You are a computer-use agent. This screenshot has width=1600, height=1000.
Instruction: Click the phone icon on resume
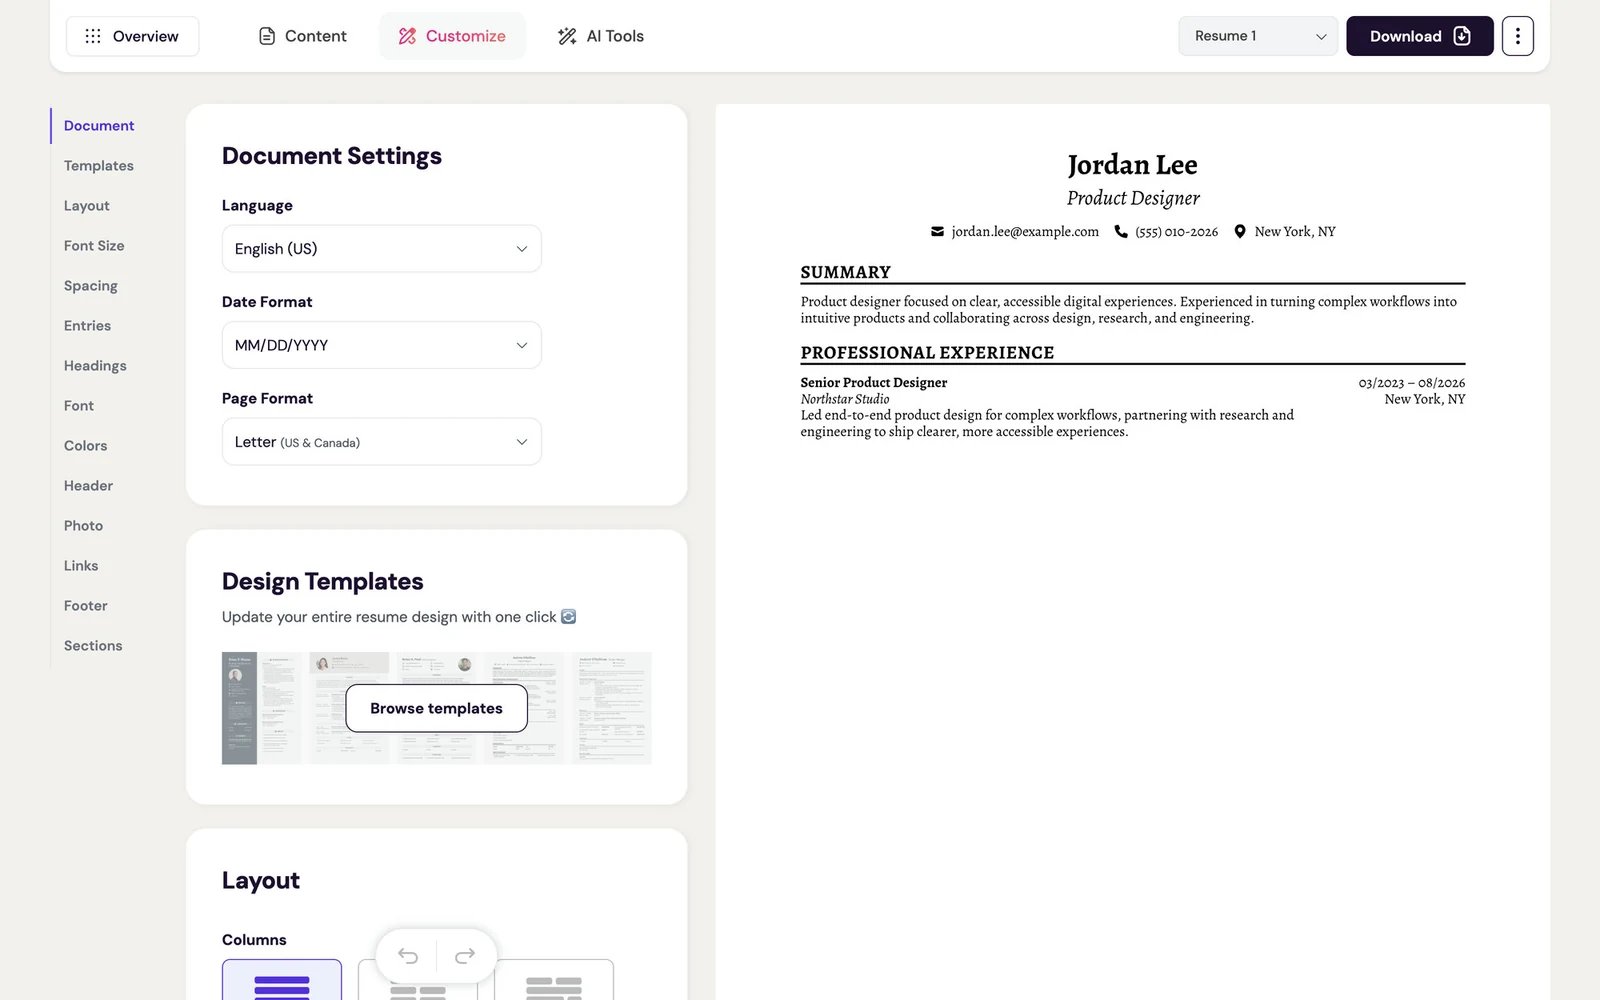[1121, 232]
